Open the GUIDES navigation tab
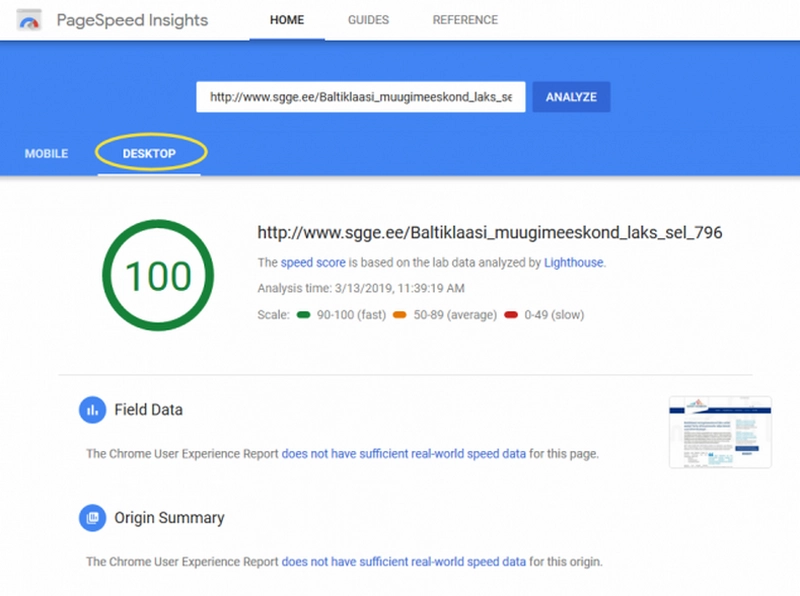Image resolution: width=800 pixels, height=596 pixels. point(368,20)
